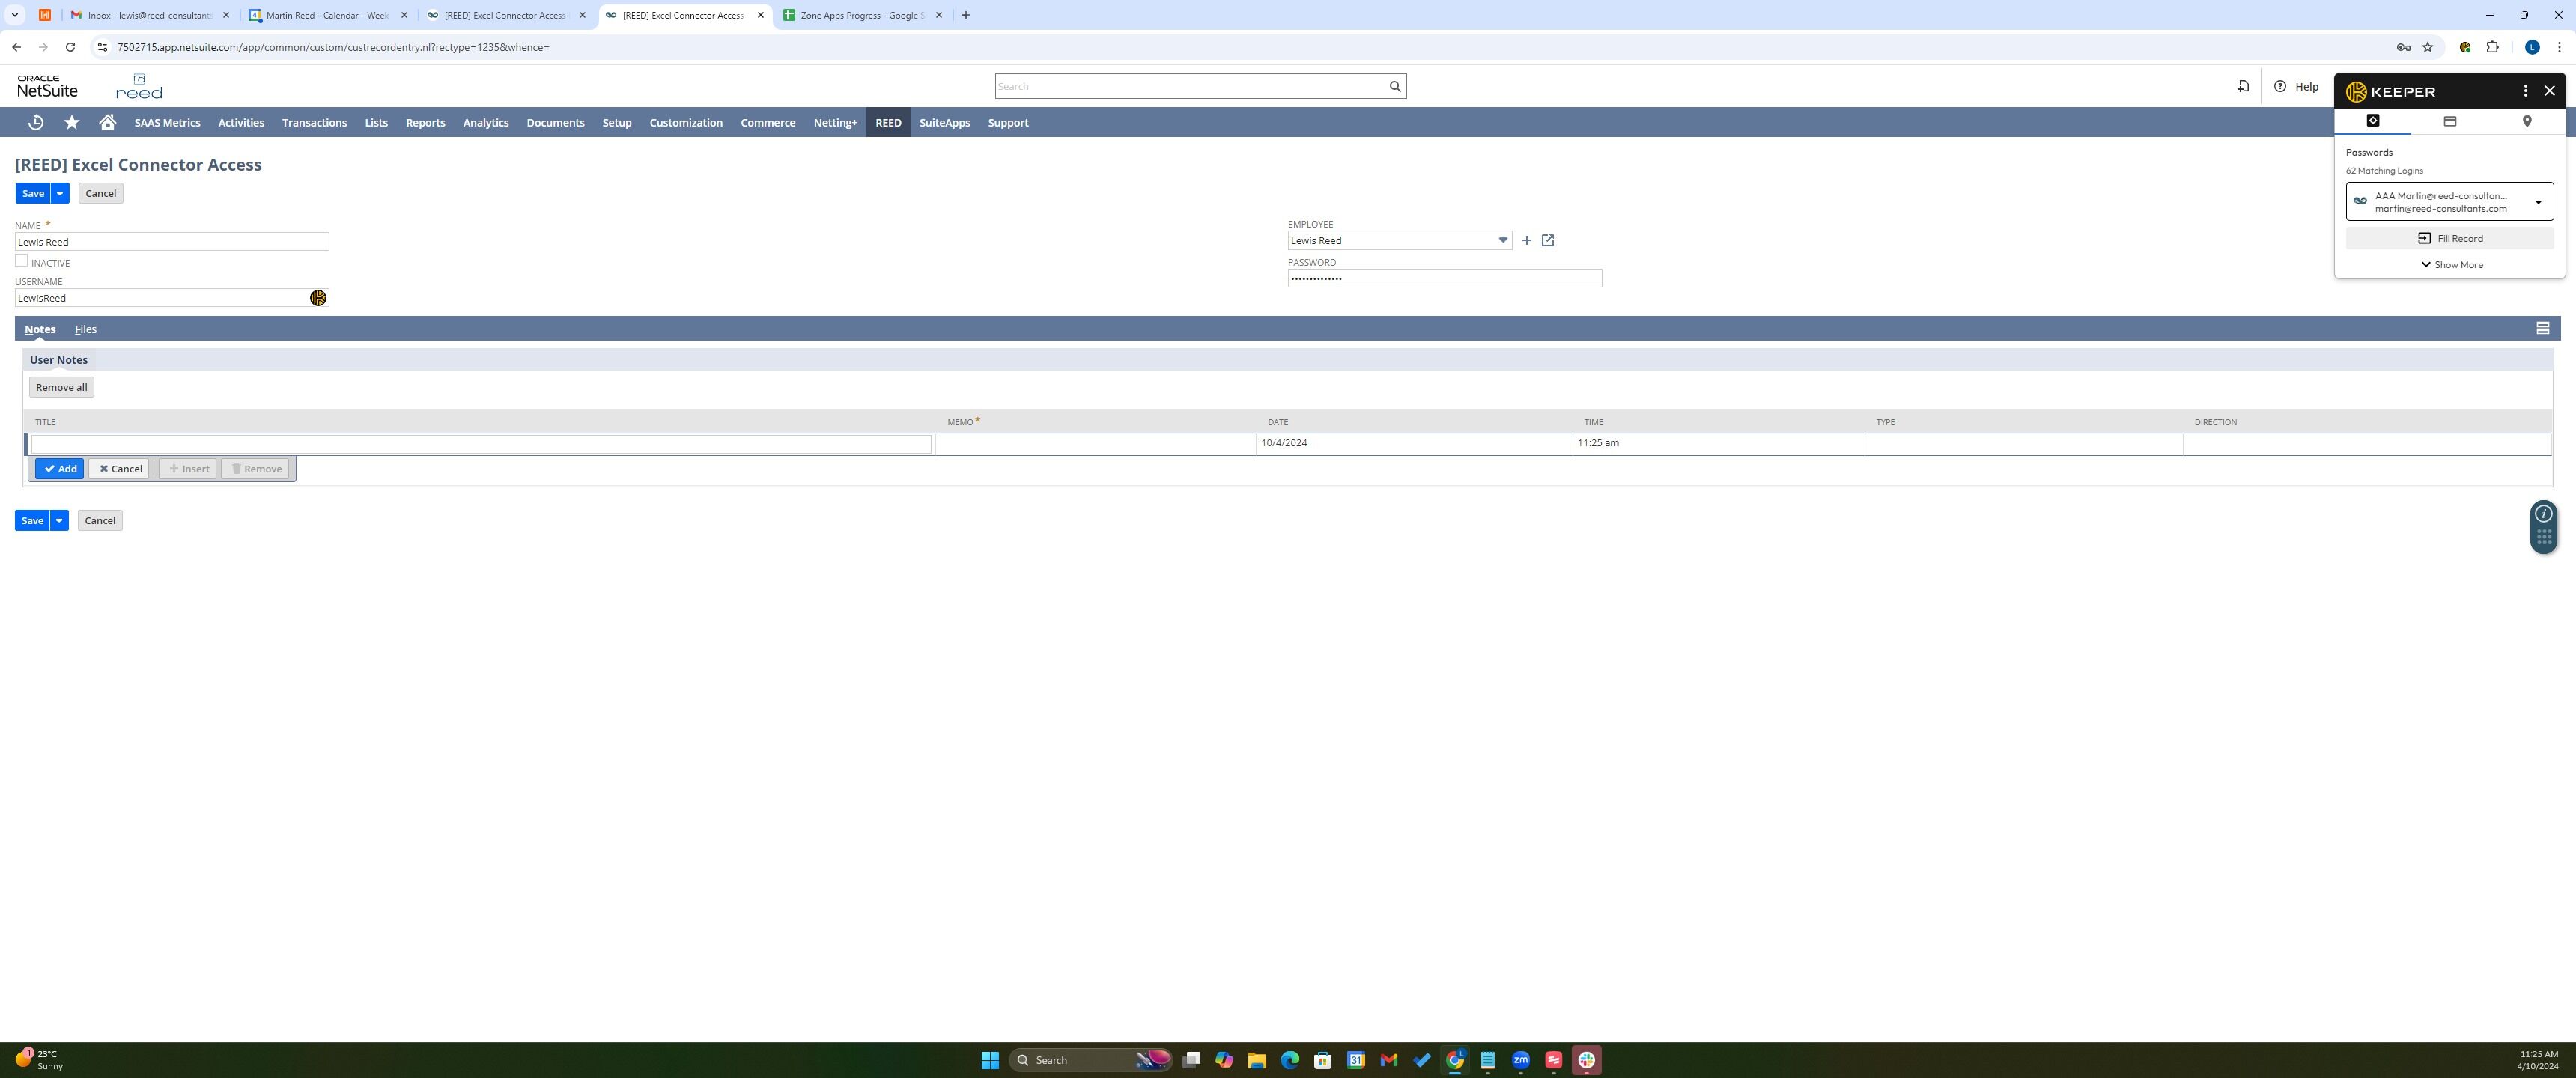Click the plus icon beside Employee field
Viewport: 2576px width, 1078px height.
tap(1526, 240)
